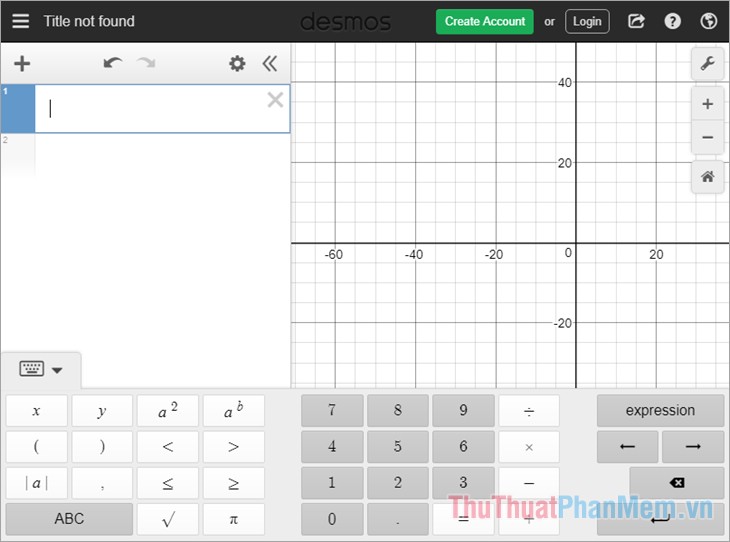Viewport: 730px width, 542px height.
Task: Switch to ABC letter keyboard
Action: (69, 519)
